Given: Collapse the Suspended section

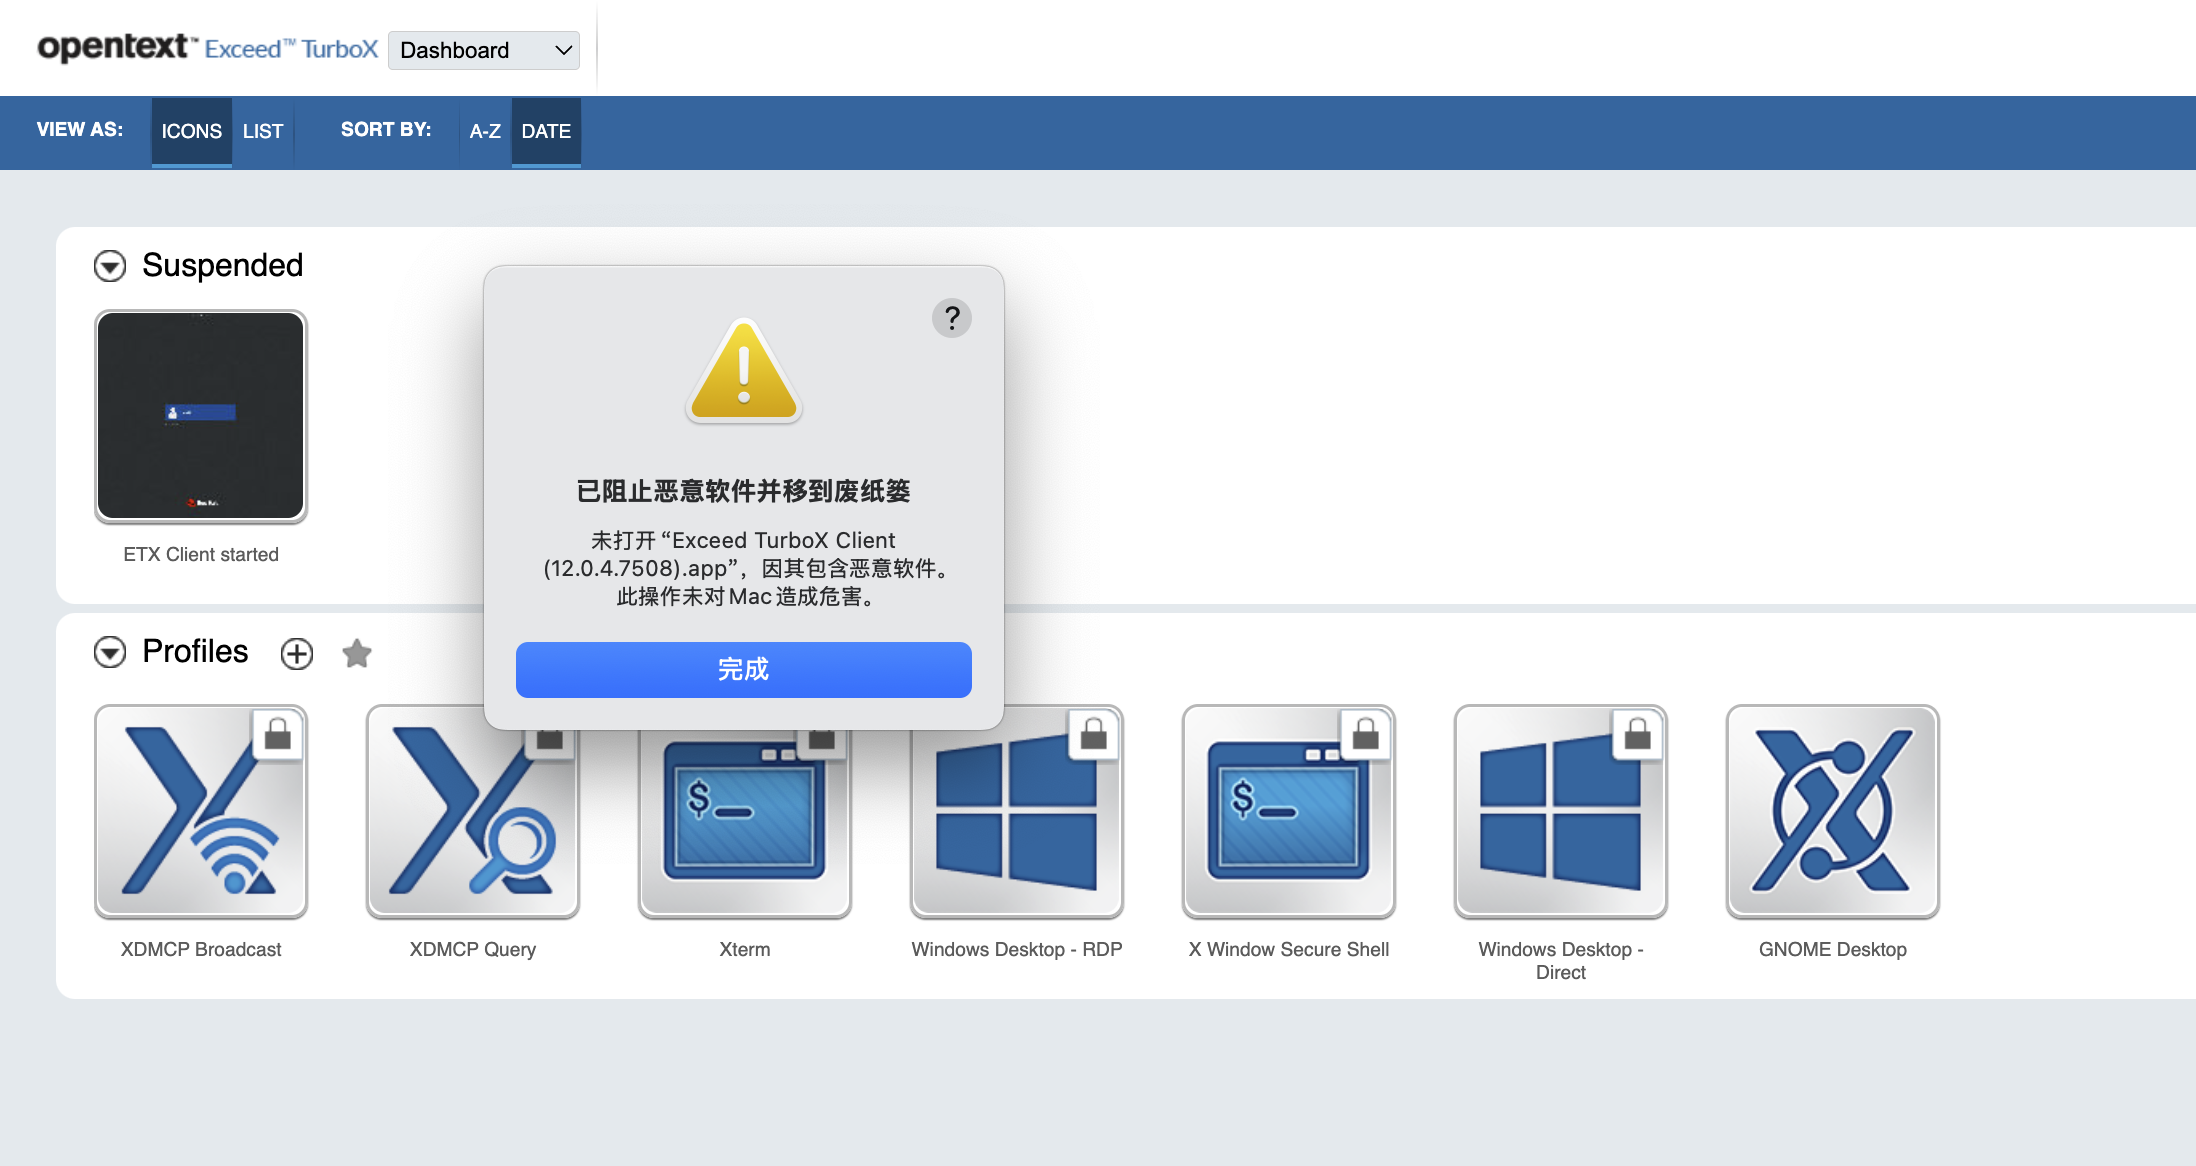Looking at the screenshot, I should tap(110, 266).
